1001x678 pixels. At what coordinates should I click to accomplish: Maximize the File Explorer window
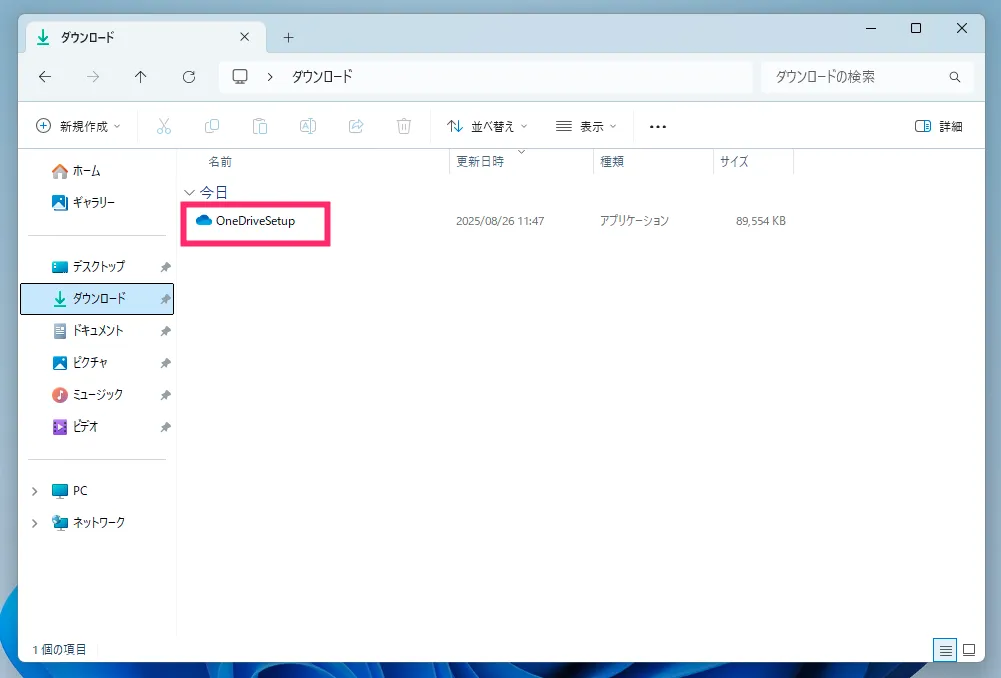pyautogui.click(x=916, y=28)
